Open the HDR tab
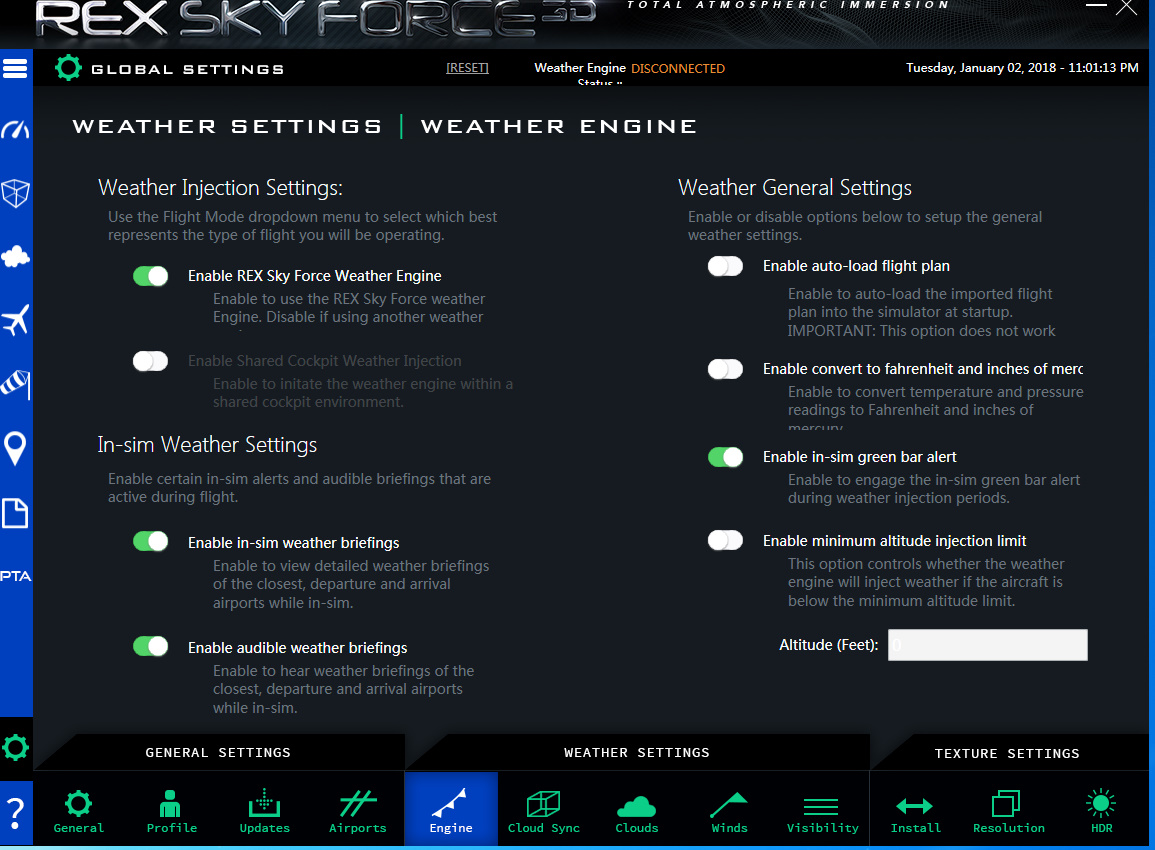Image resolution: width=1155 pixels, height=850 pixels. coord(1101,812)
